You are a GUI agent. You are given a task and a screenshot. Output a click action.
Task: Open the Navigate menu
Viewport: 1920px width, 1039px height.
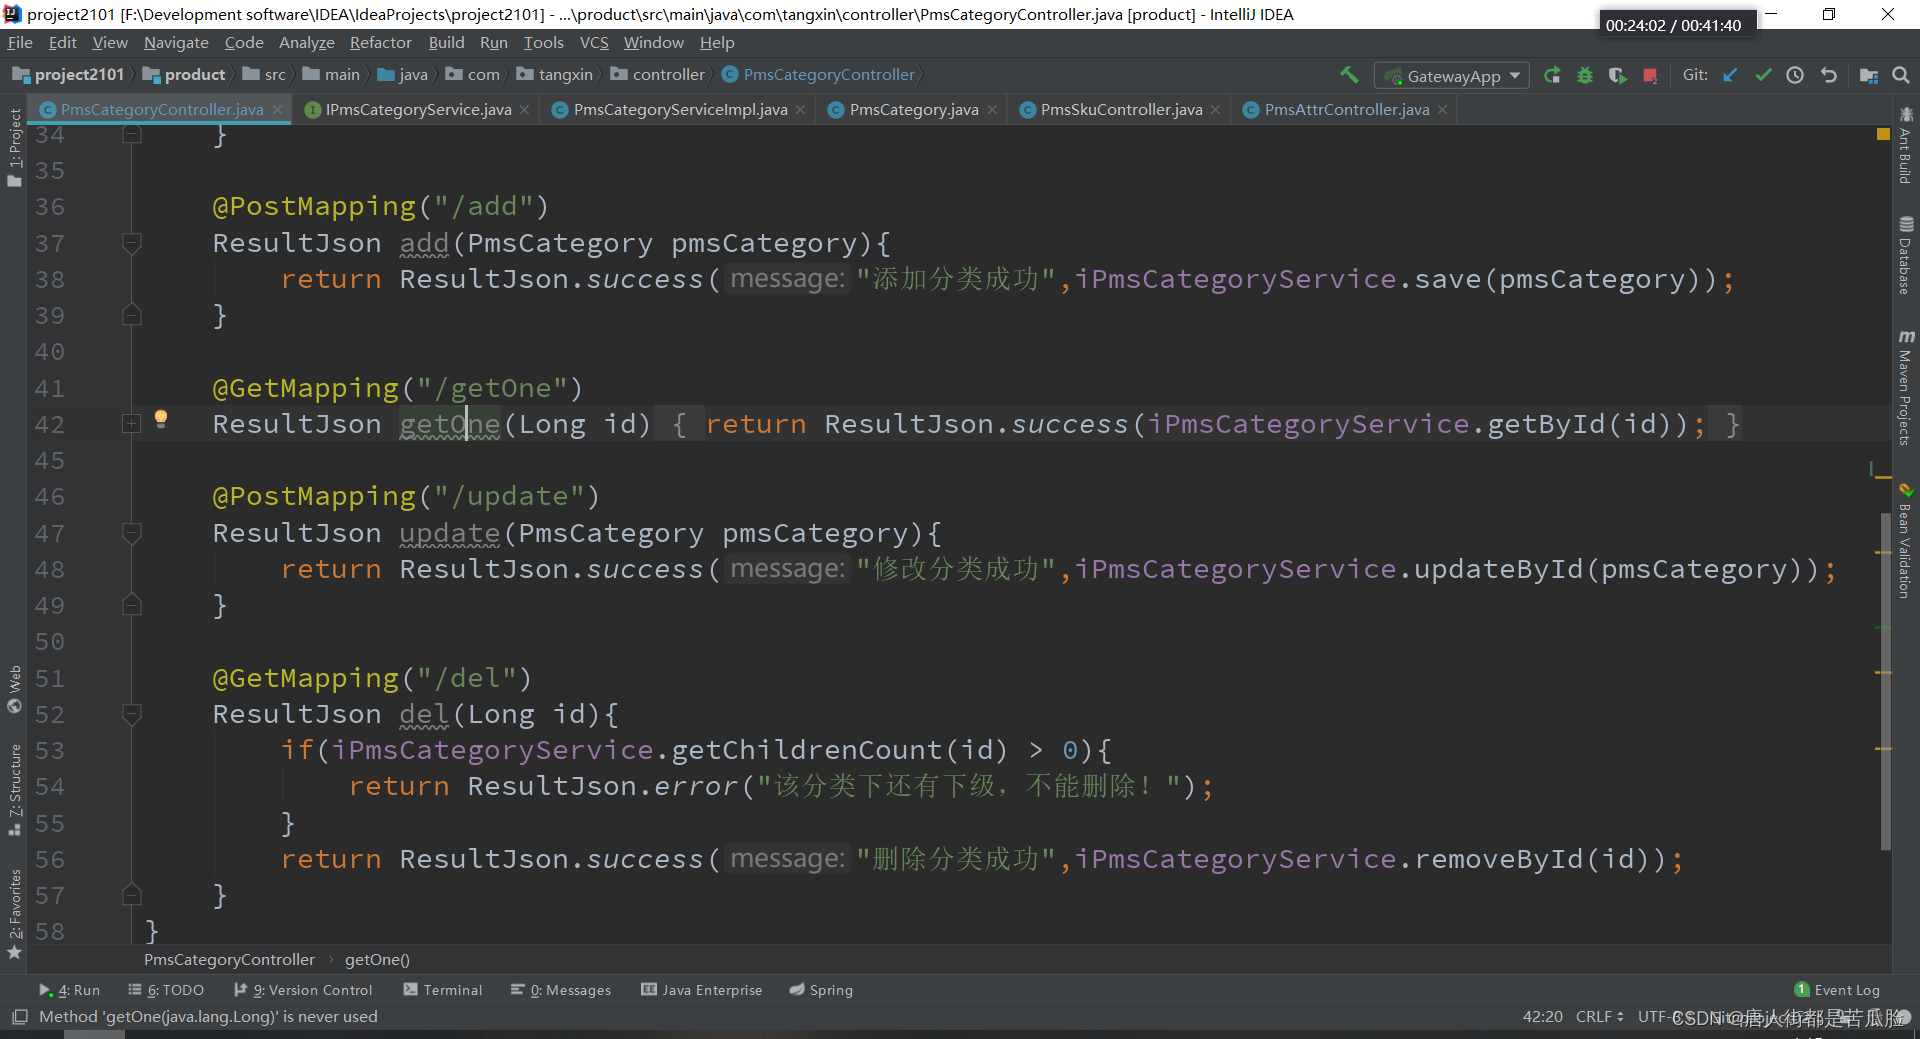tap(176, 42)
